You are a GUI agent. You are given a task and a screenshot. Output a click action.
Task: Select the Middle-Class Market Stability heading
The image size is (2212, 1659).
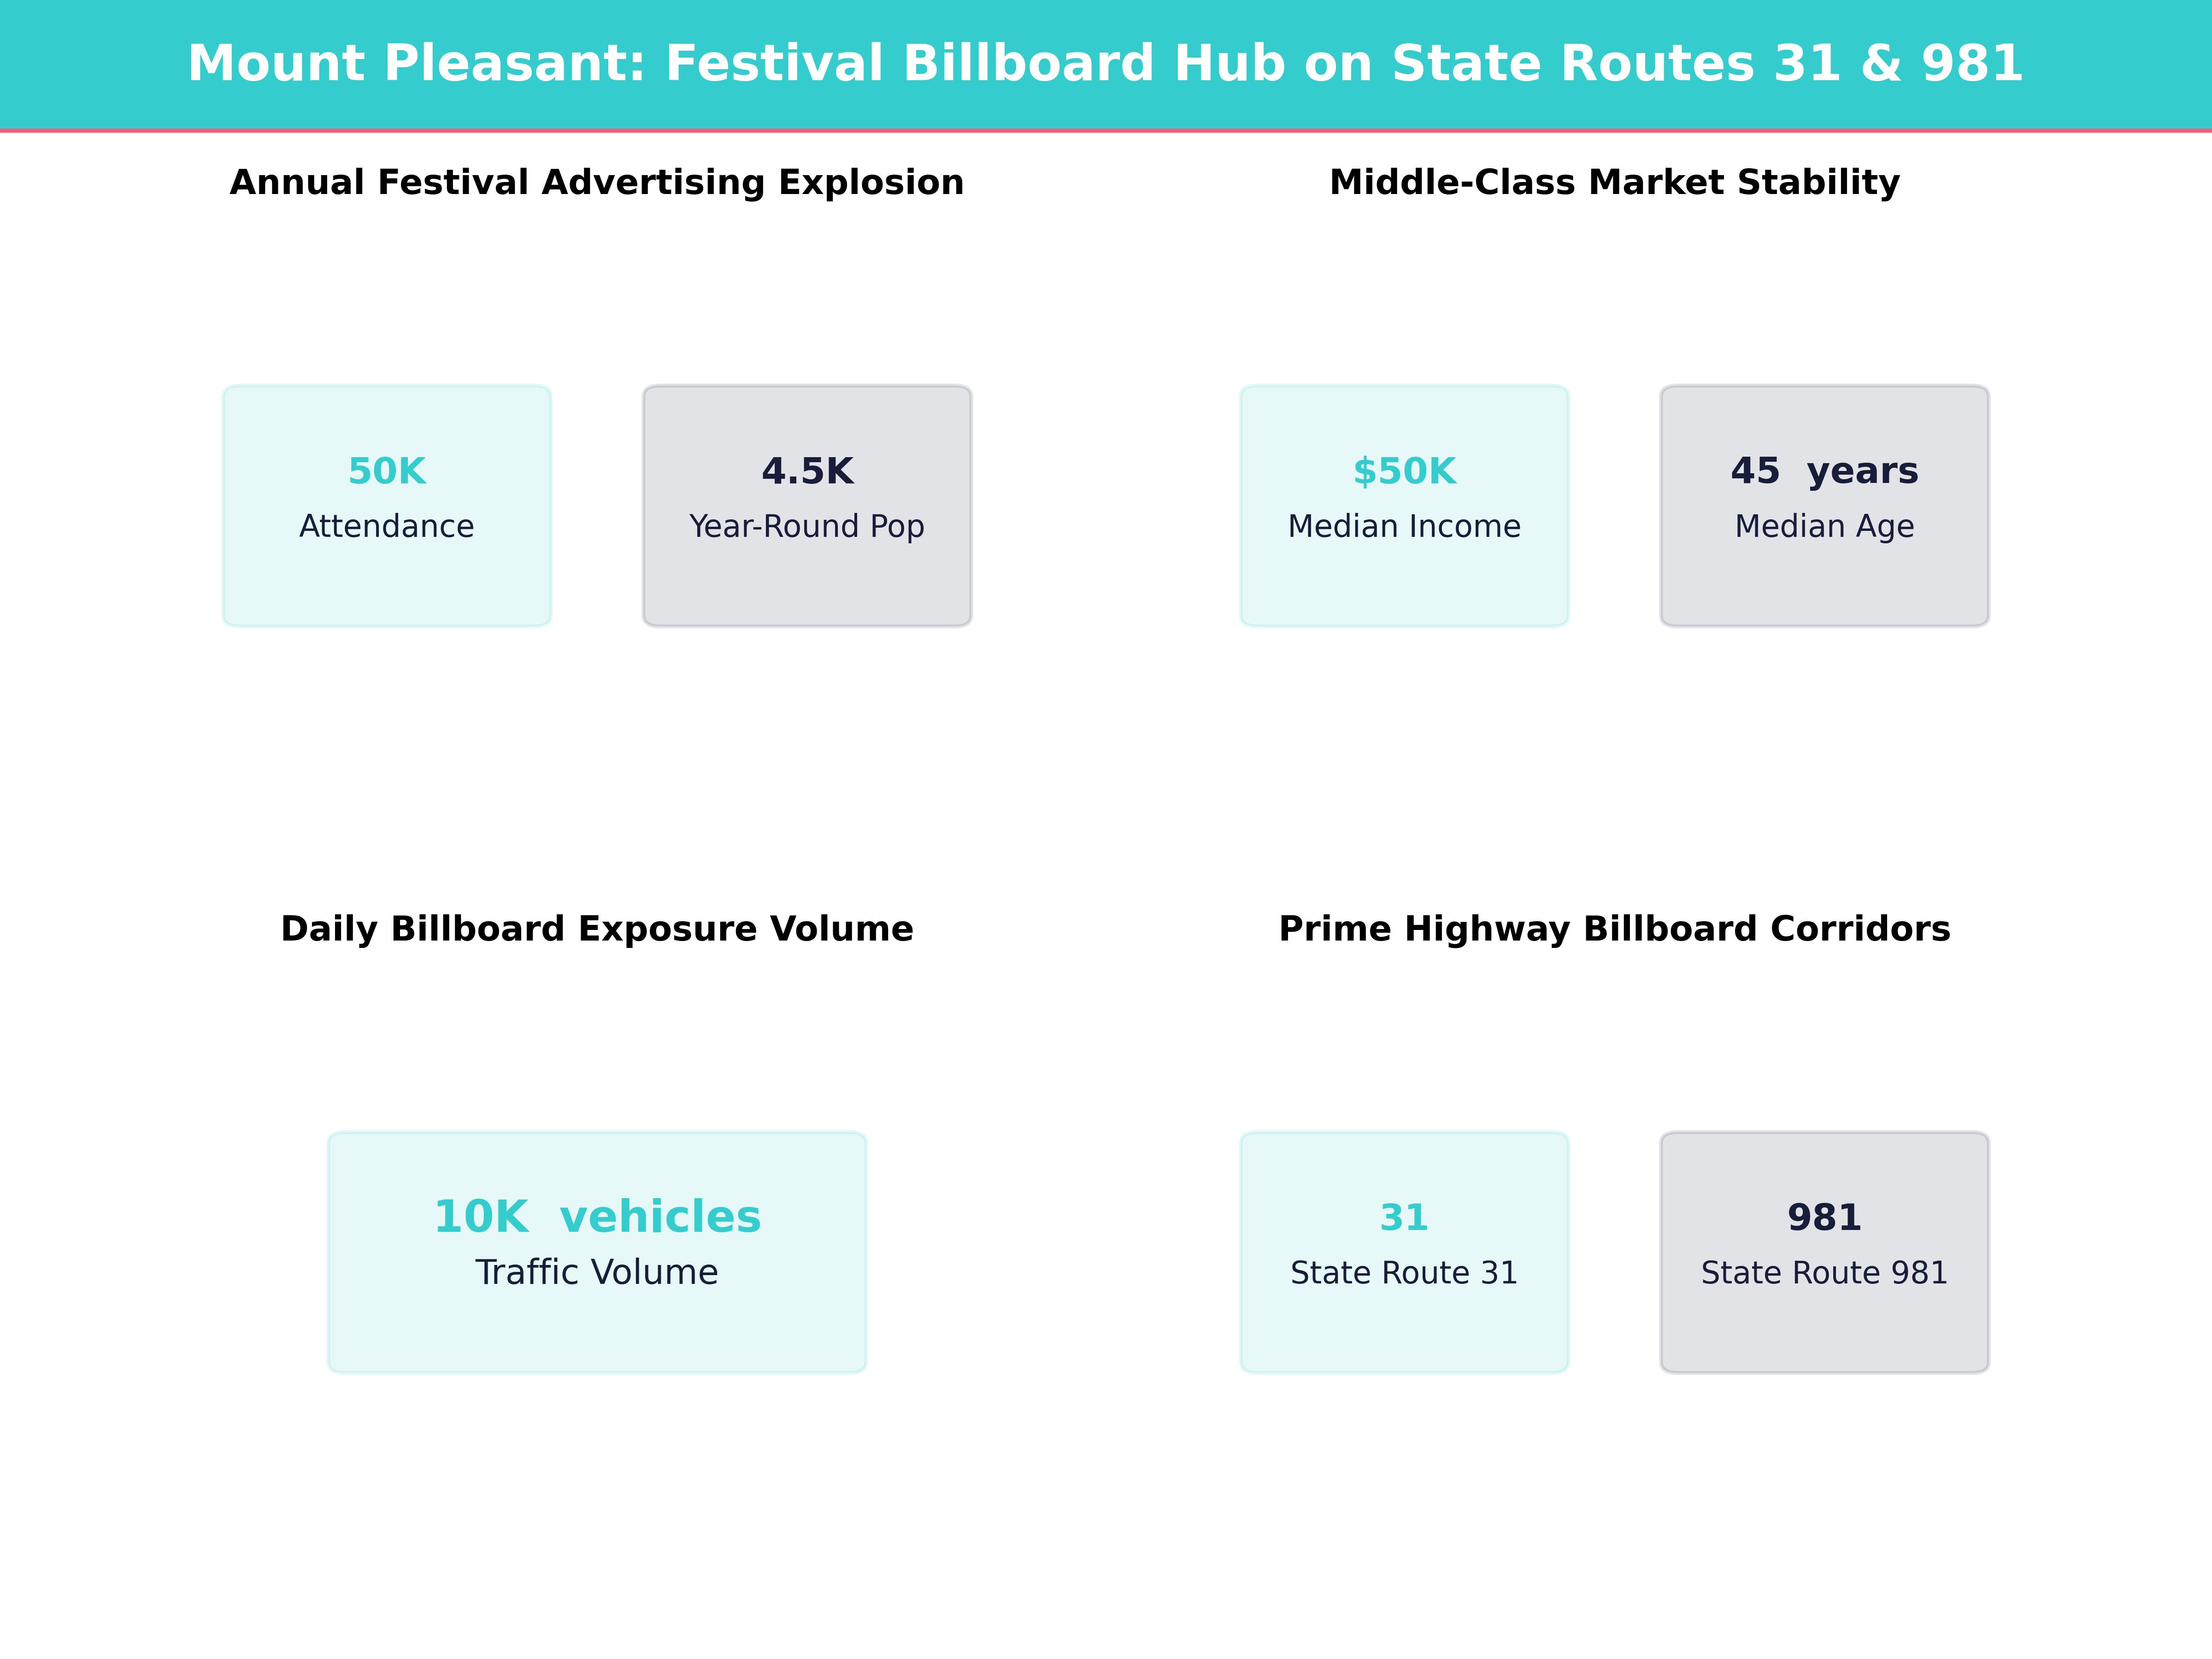pos(1614,182)
